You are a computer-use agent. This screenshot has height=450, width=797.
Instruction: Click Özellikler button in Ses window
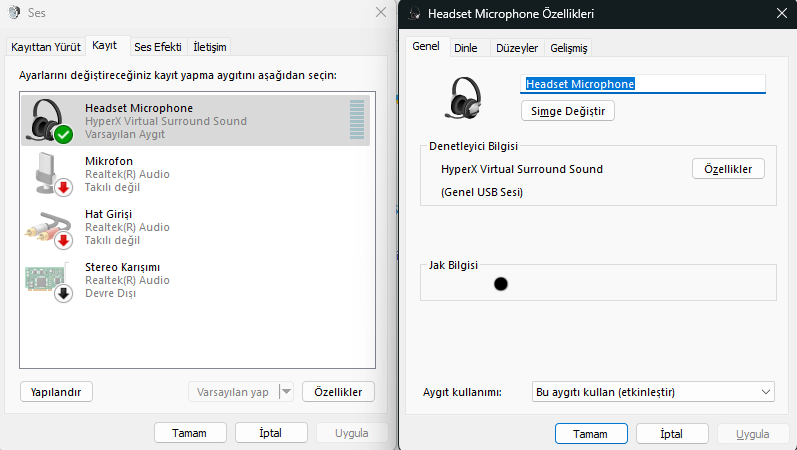(x=338, y=392)
